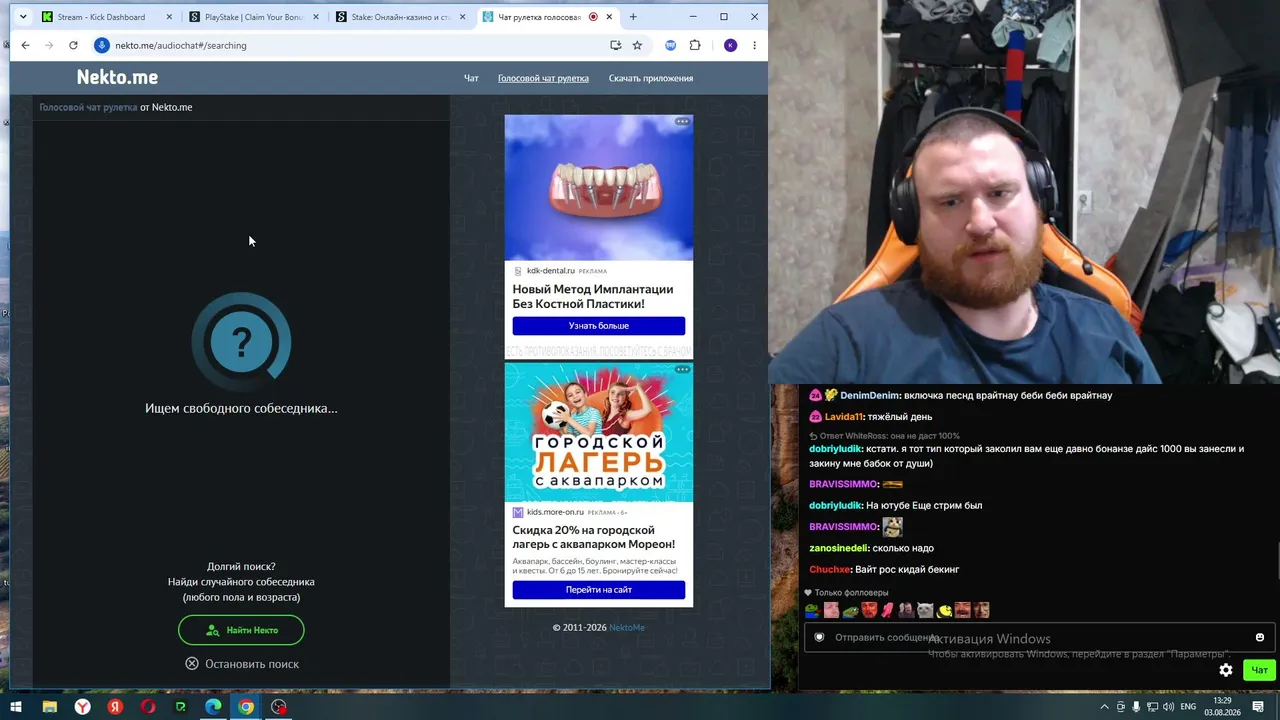Click the Nekto.me logo
Viewport: 1280px width, 720px height.
tap(117, 77)
